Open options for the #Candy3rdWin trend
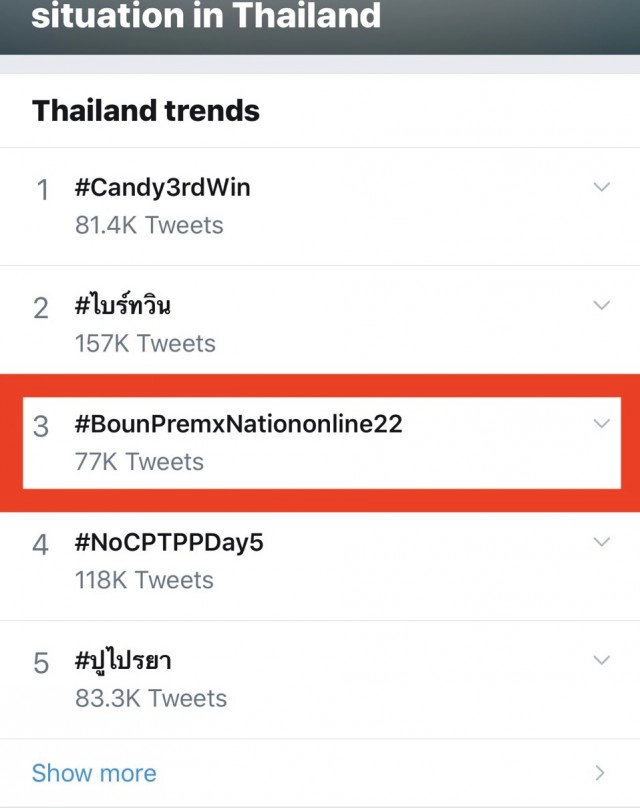Screen dimensions: 640x808 (x=601, y=187)
